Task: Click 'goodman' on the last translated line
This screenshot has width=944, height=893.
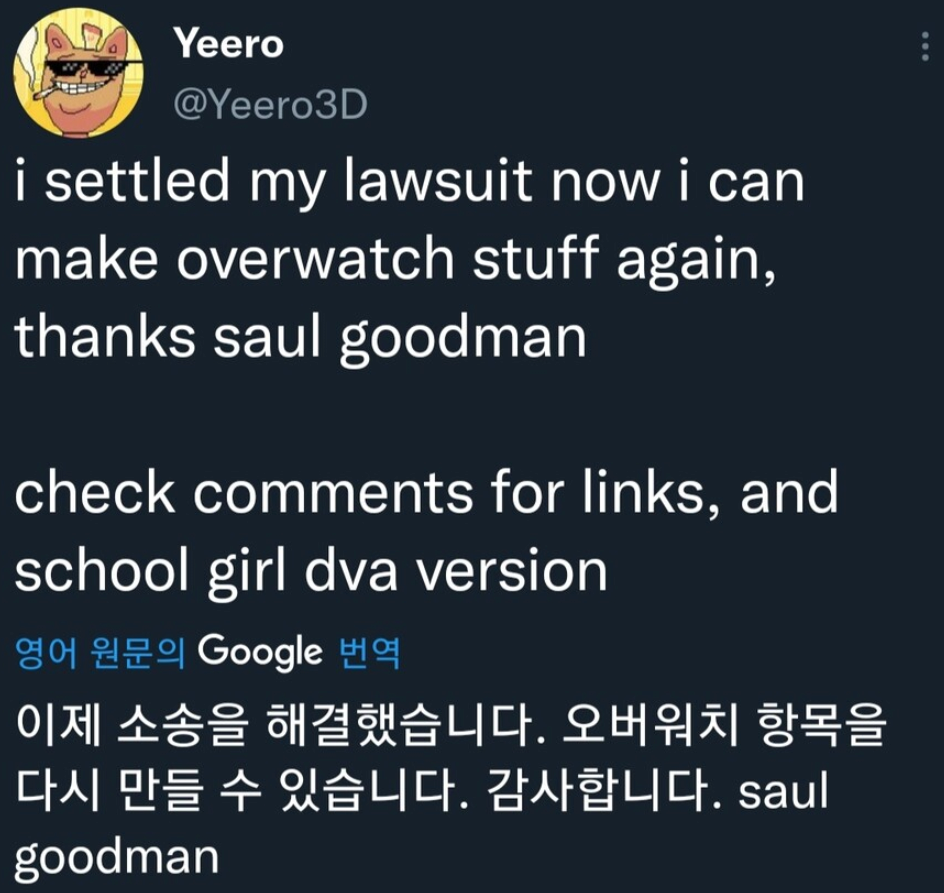Action: click(116, 859)
